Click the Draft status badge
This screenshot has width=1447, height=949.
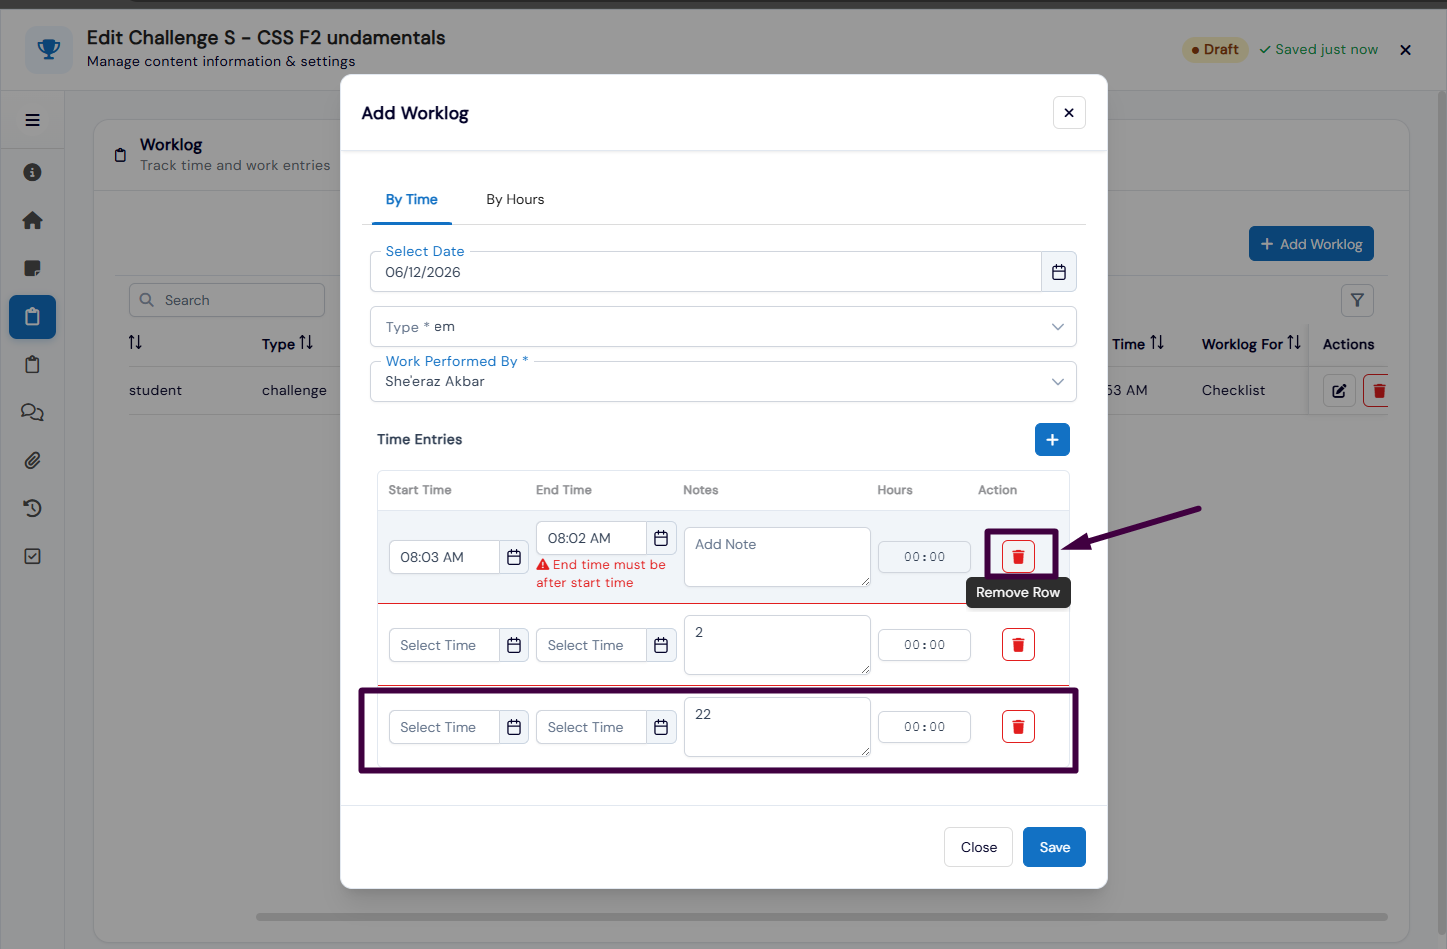click(1215, 50)
